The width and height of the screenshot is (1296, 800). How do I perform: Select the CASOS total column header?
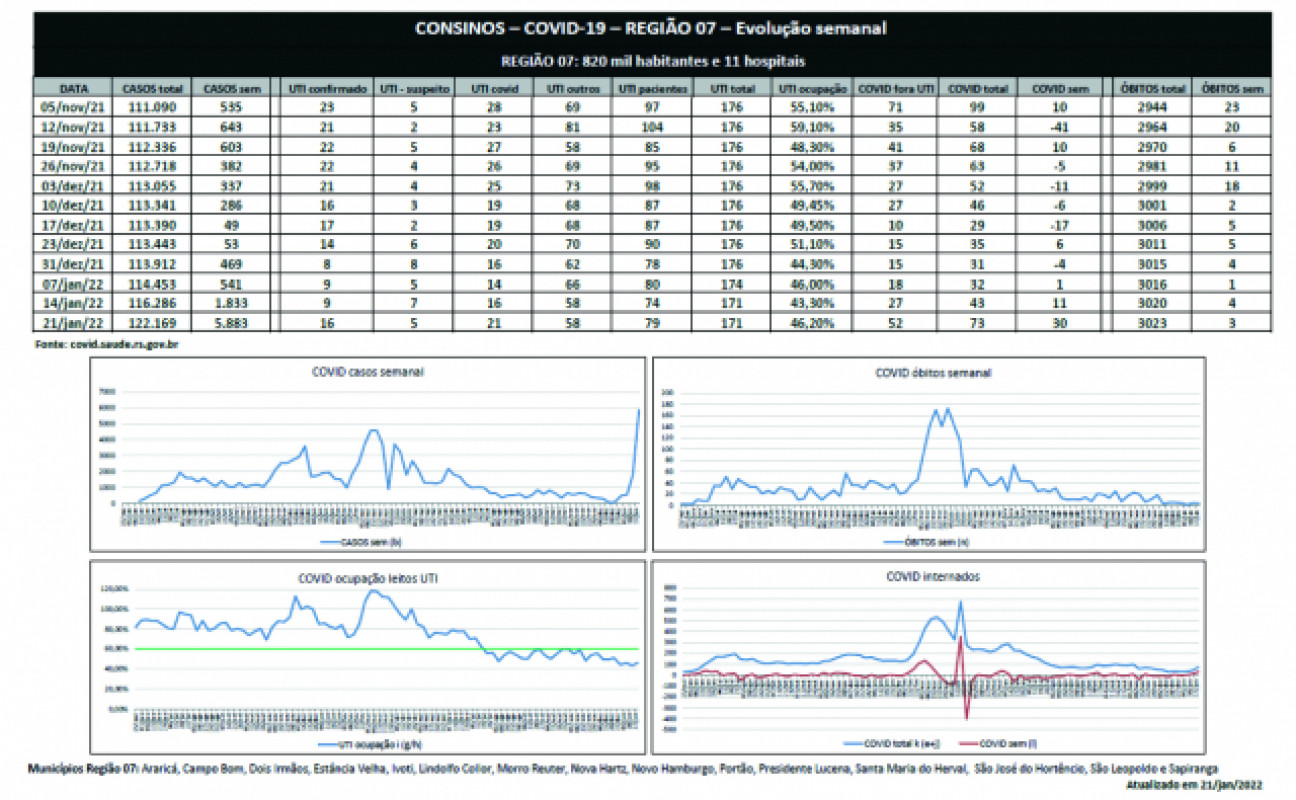(x=150, y=89)
